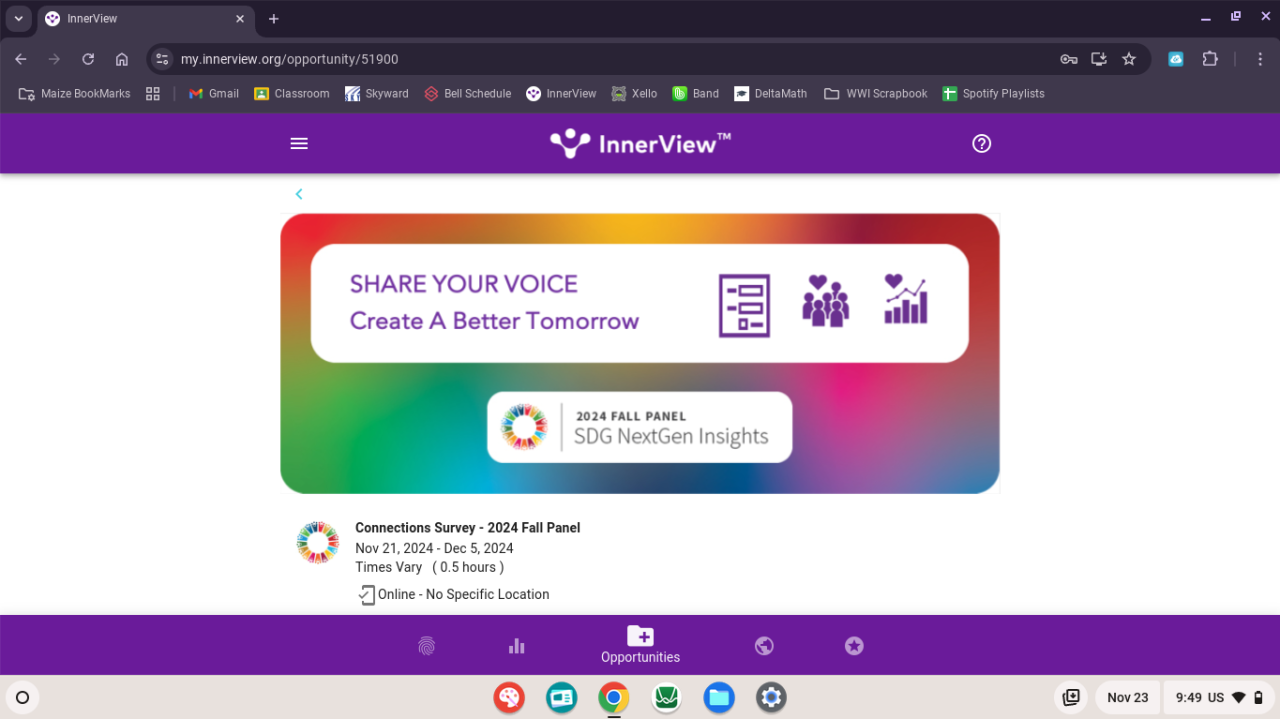The height and width of the screenshot is (719, 1280).
Task: Open the Skyward bookmark
Action: click(x=377, y=93)
